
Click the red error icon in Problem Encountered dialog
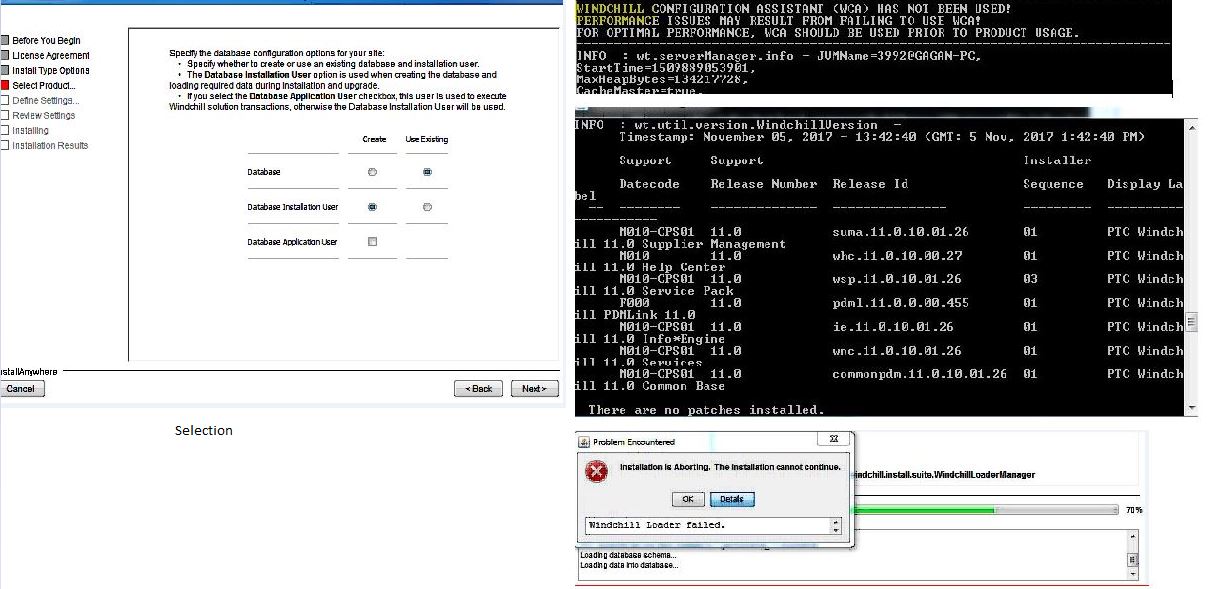click(x=598, y=470)
